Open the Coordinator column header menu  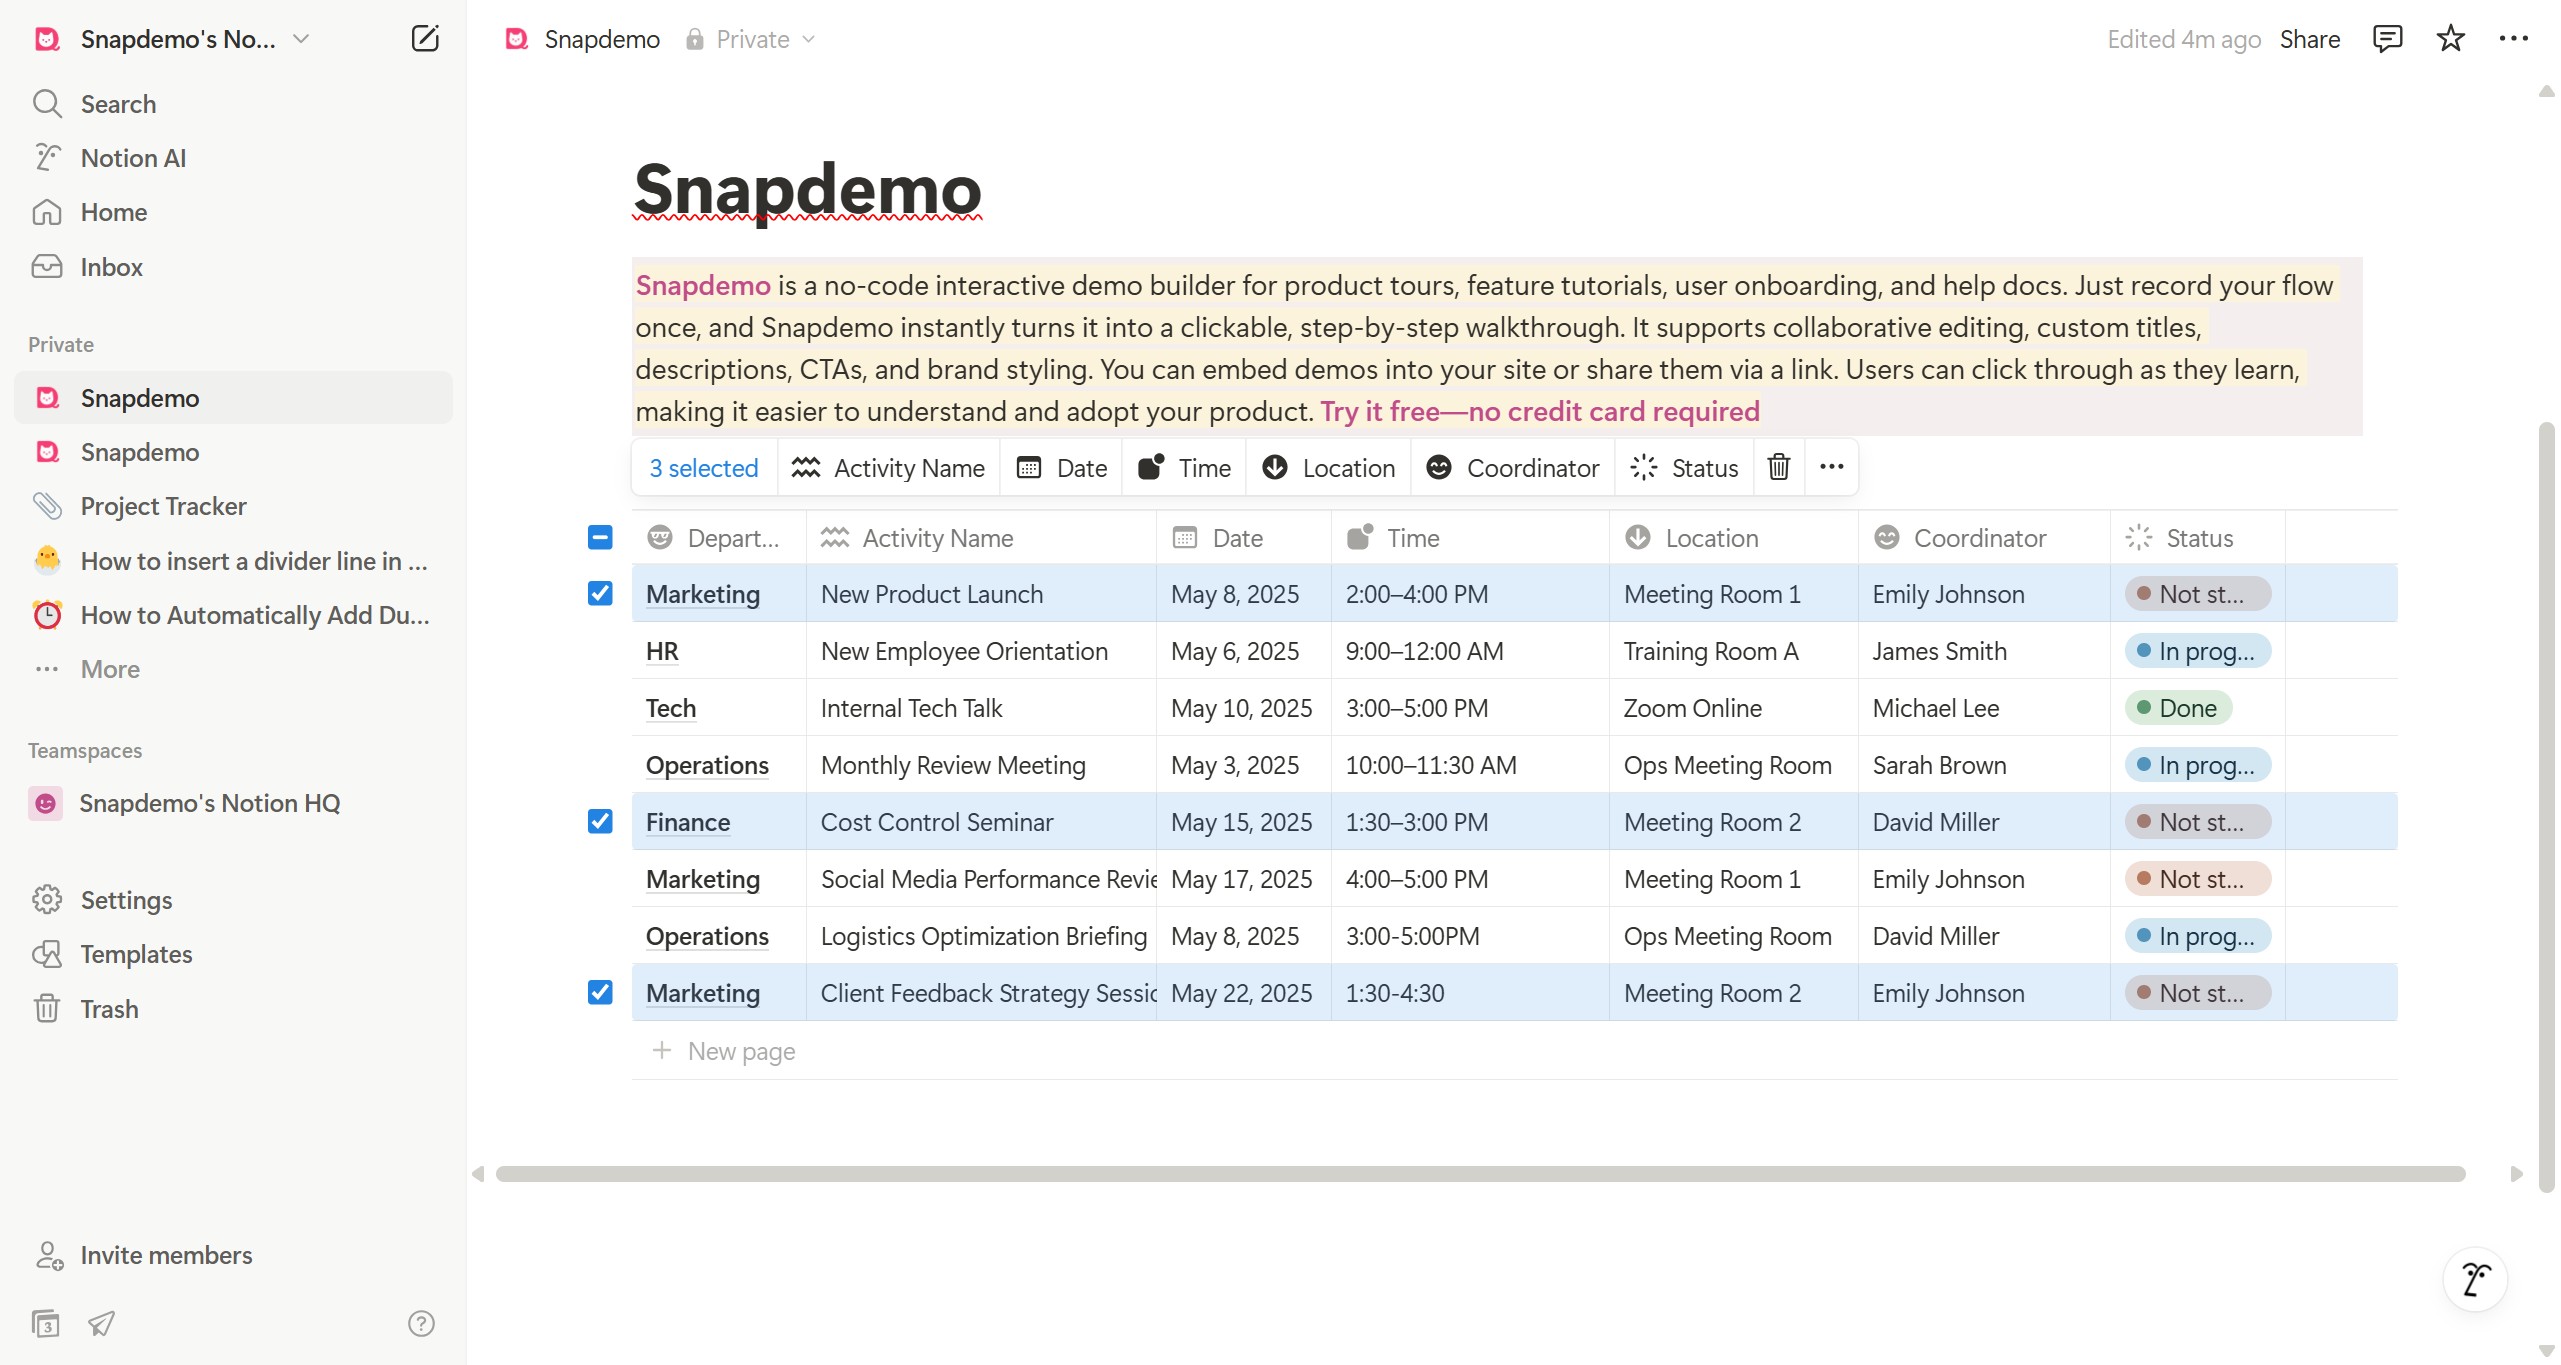1984,538
